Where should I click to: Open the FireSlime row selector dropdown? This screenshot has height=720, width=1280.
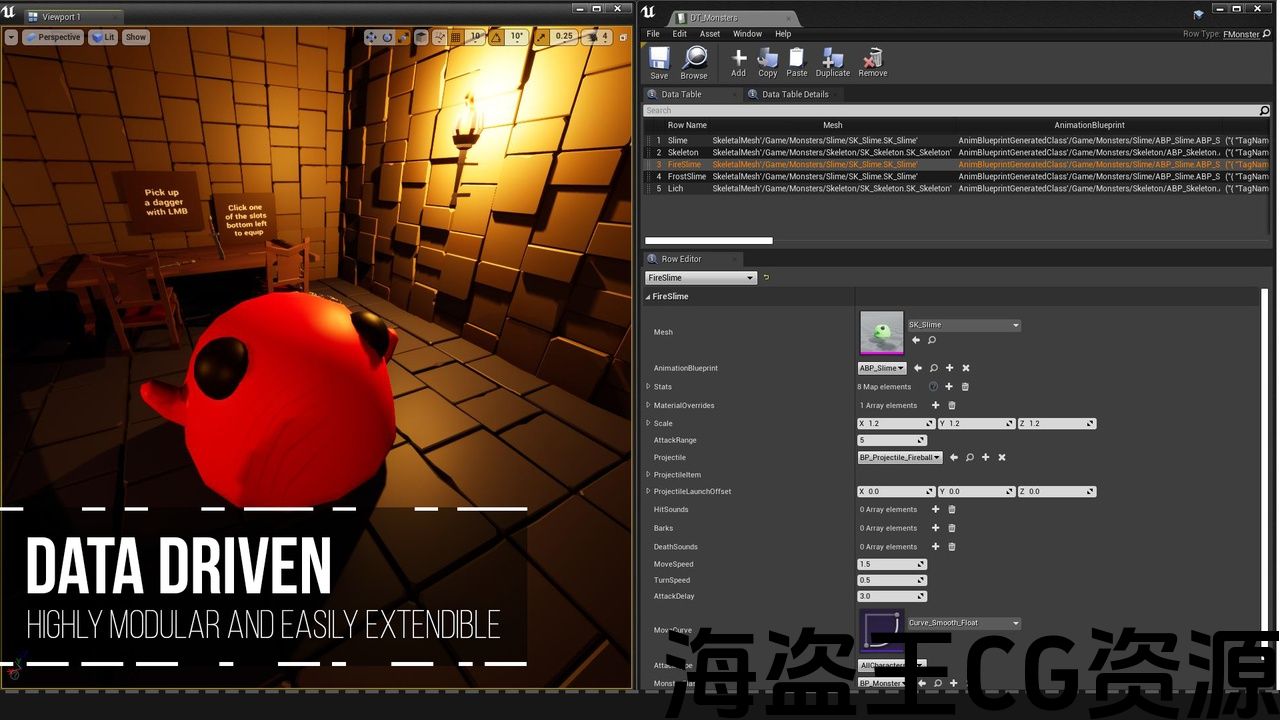700,278
